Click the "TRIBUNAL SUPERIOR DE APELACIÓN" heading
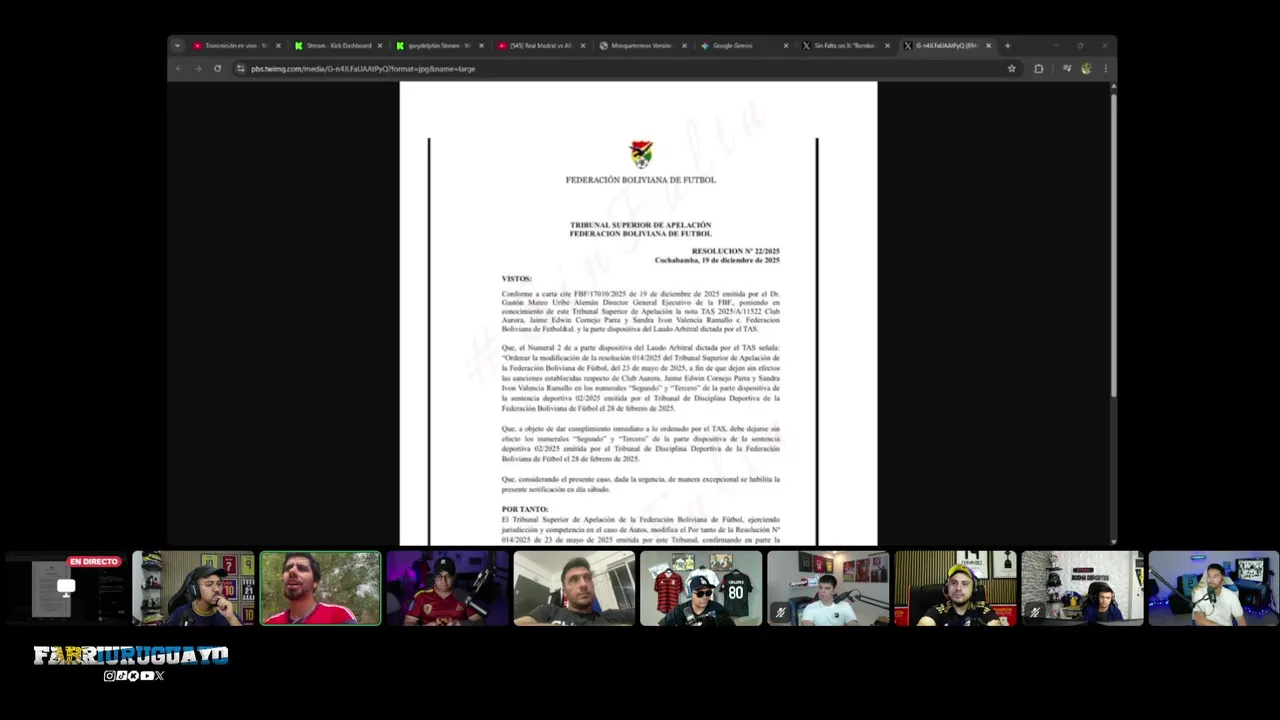 click(641, 225)
